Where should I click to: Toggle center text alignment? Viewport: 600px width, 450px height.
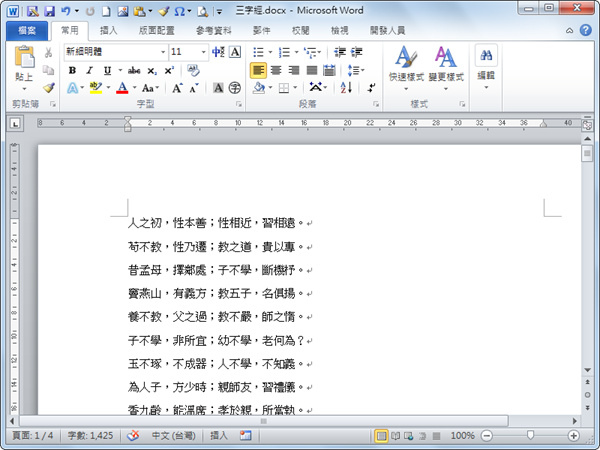(x=276, y=70)
